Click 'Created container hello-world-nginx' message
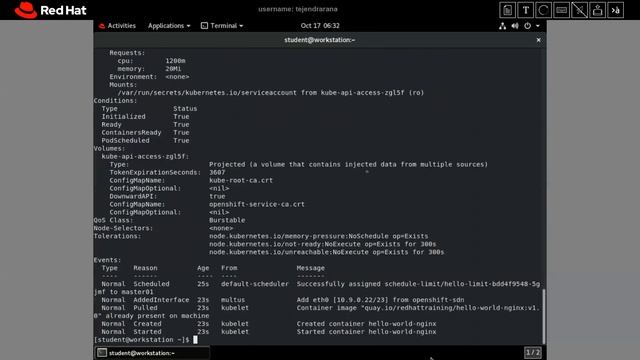 coord(367,324)
